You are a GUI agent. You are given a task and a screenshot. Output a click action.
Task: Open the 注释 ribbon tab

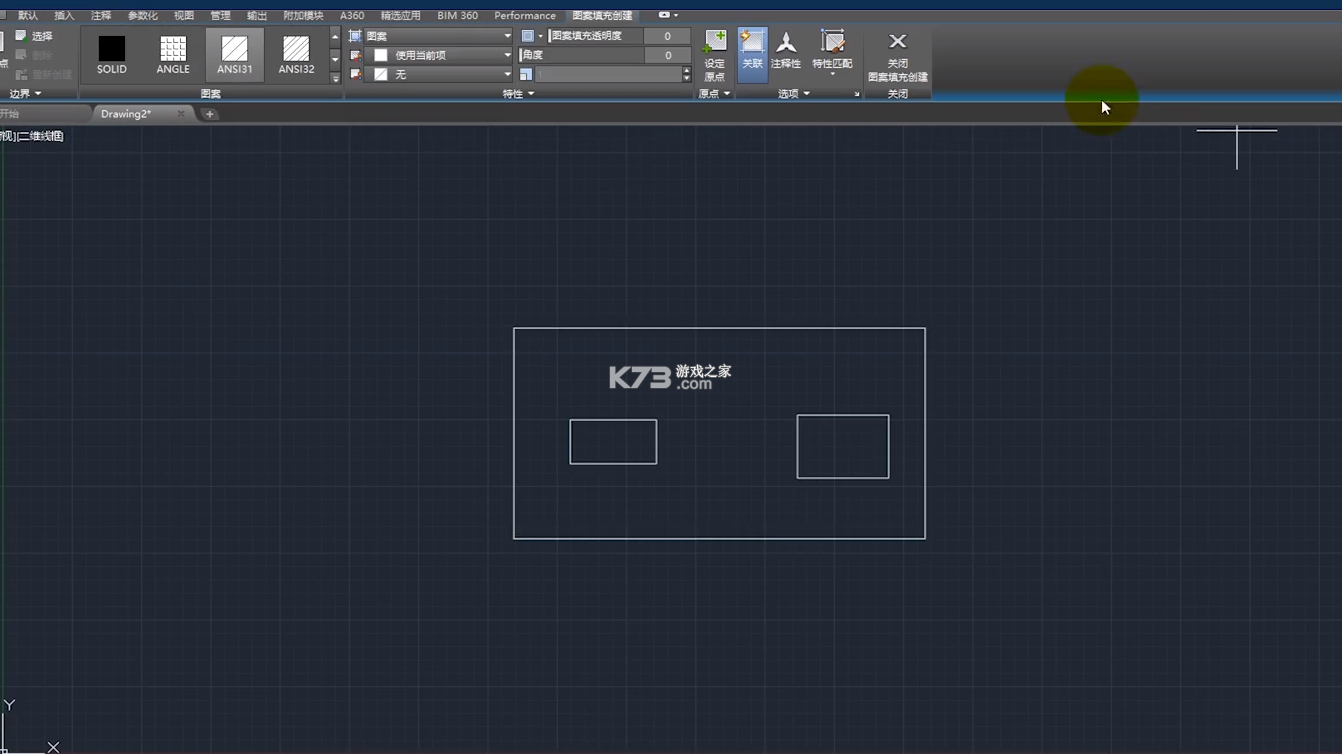(101, 15)
